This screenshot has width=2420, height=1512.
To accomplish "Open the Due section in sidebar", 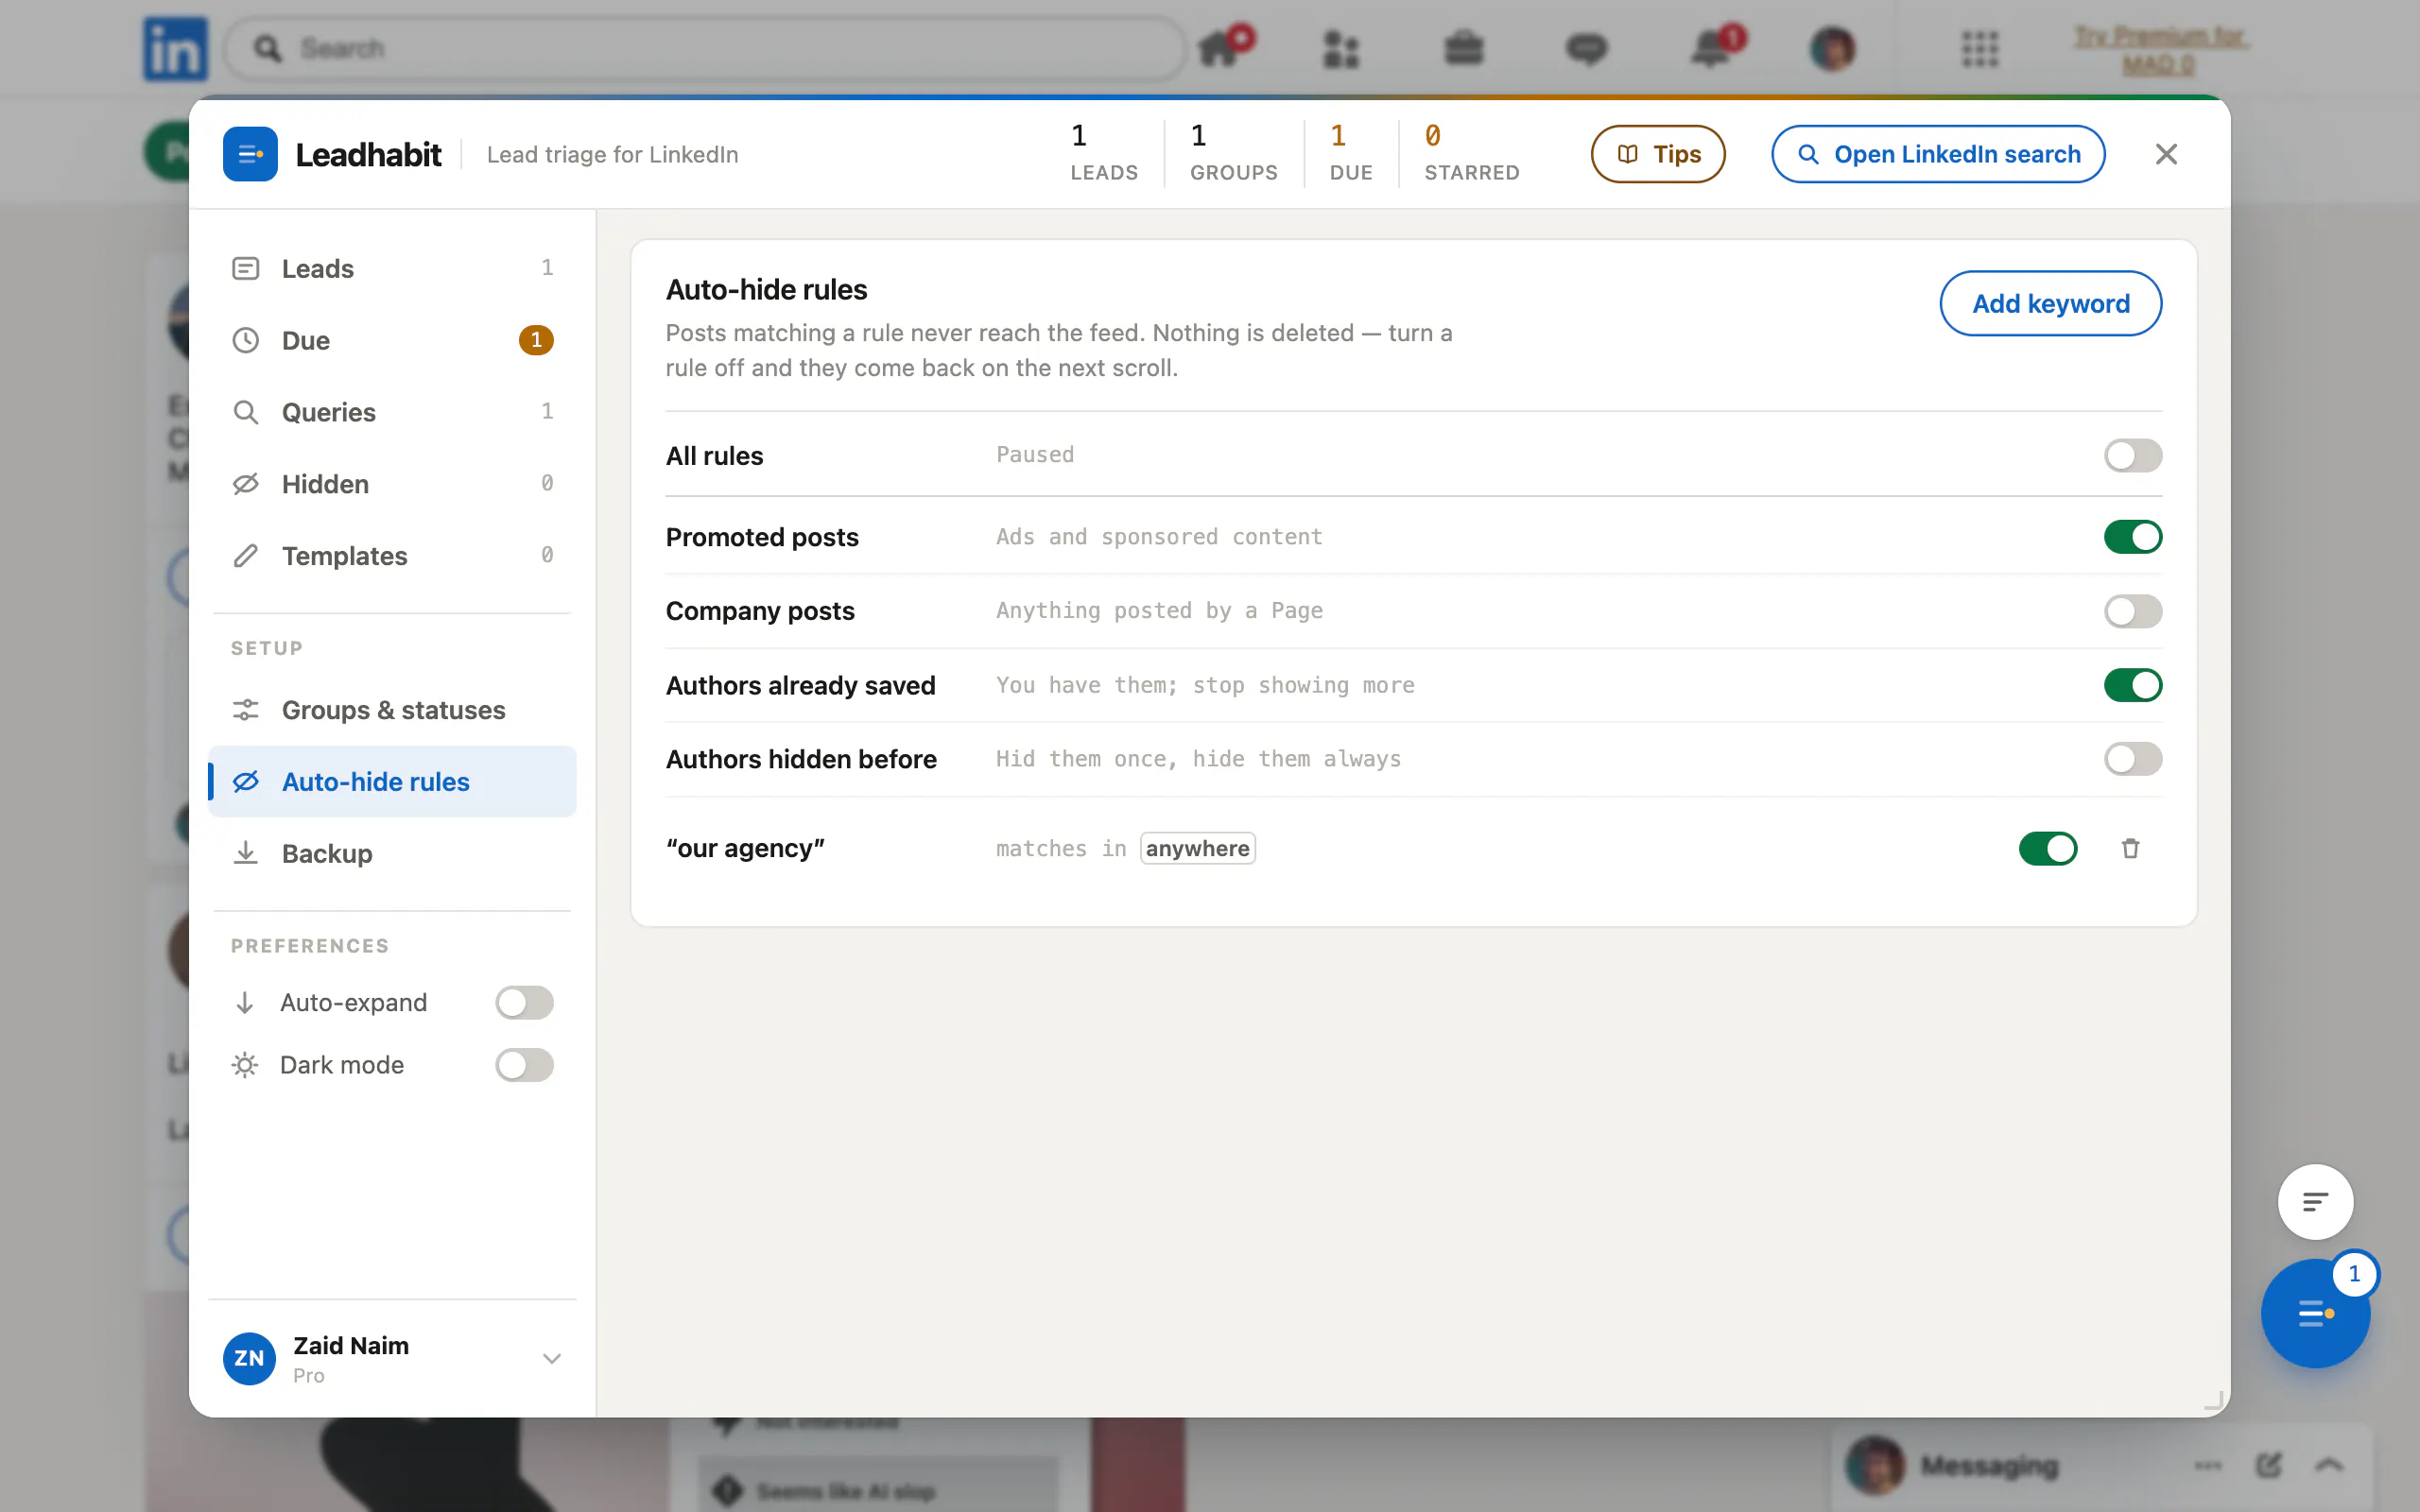I will coord(392,340).
